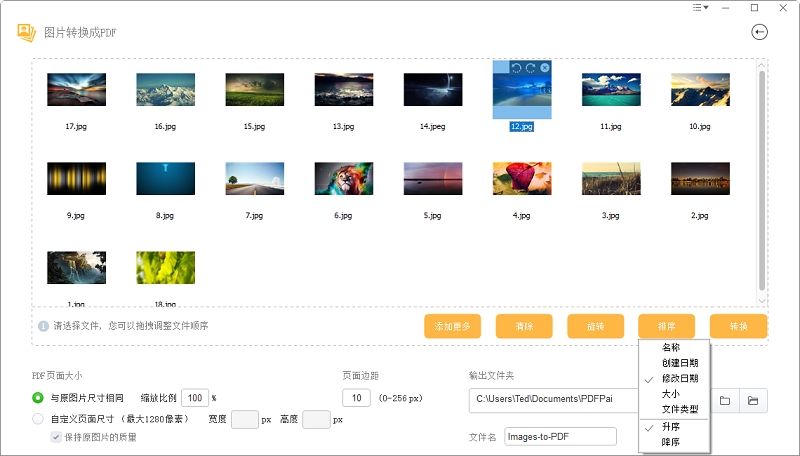
Task: Open output folder icon
Action: (x=753, y=401)
